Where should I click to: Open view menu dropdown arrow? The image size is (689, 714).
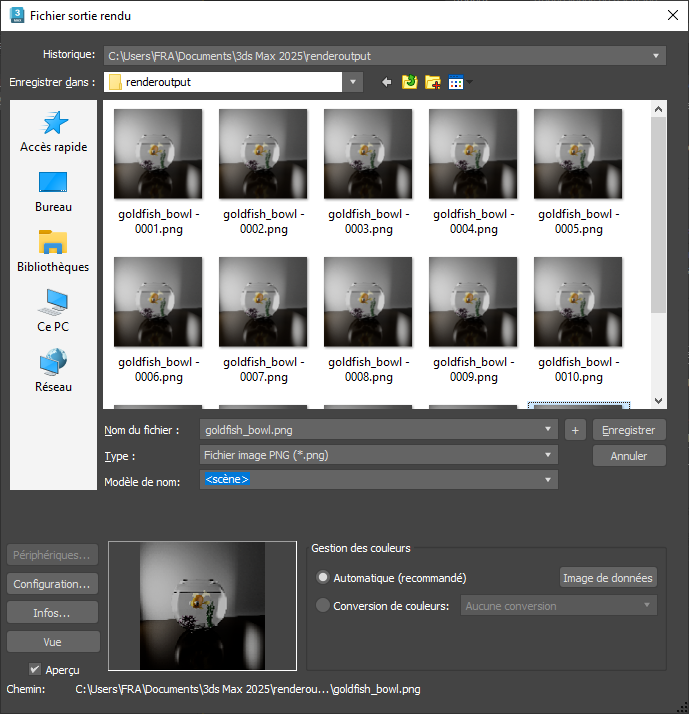[470, 82]
